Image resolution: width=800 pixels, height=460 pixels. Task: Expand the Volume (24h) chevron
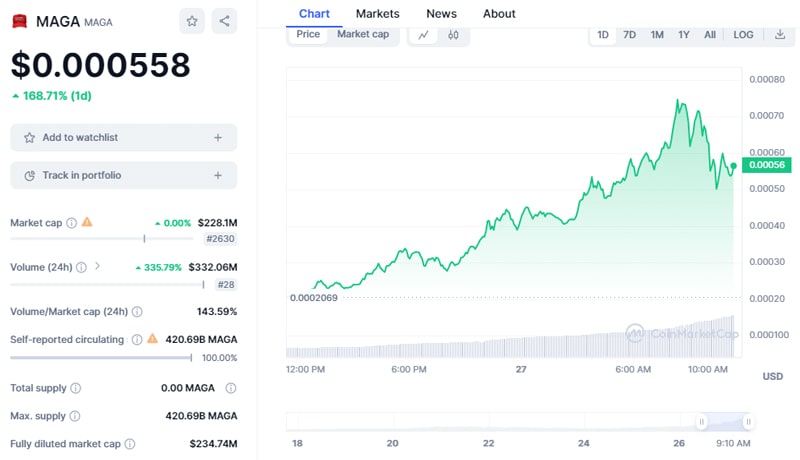point(98,267)
